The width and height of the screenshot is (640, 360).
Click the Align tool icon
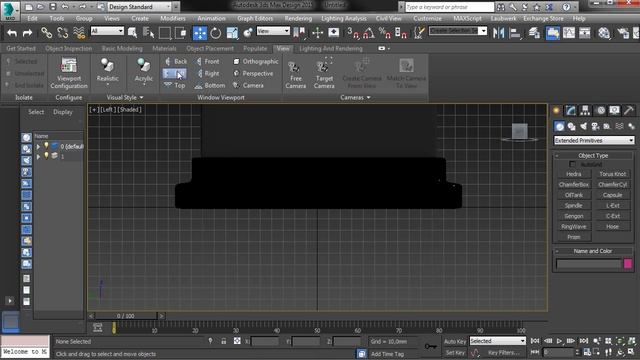515,33
